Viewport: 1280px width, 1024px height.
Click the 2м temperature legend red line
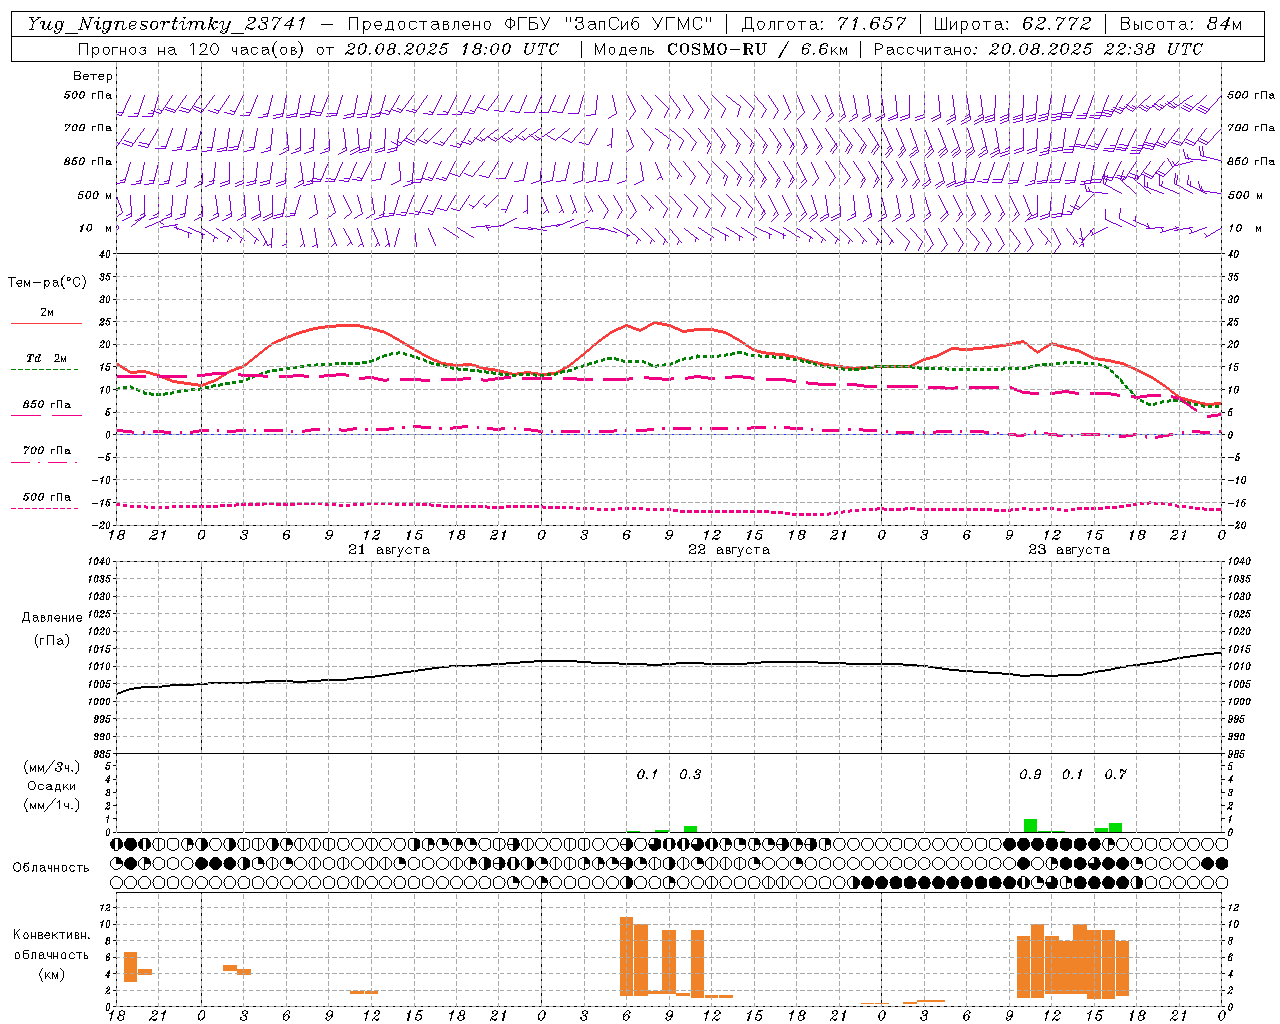46,323
